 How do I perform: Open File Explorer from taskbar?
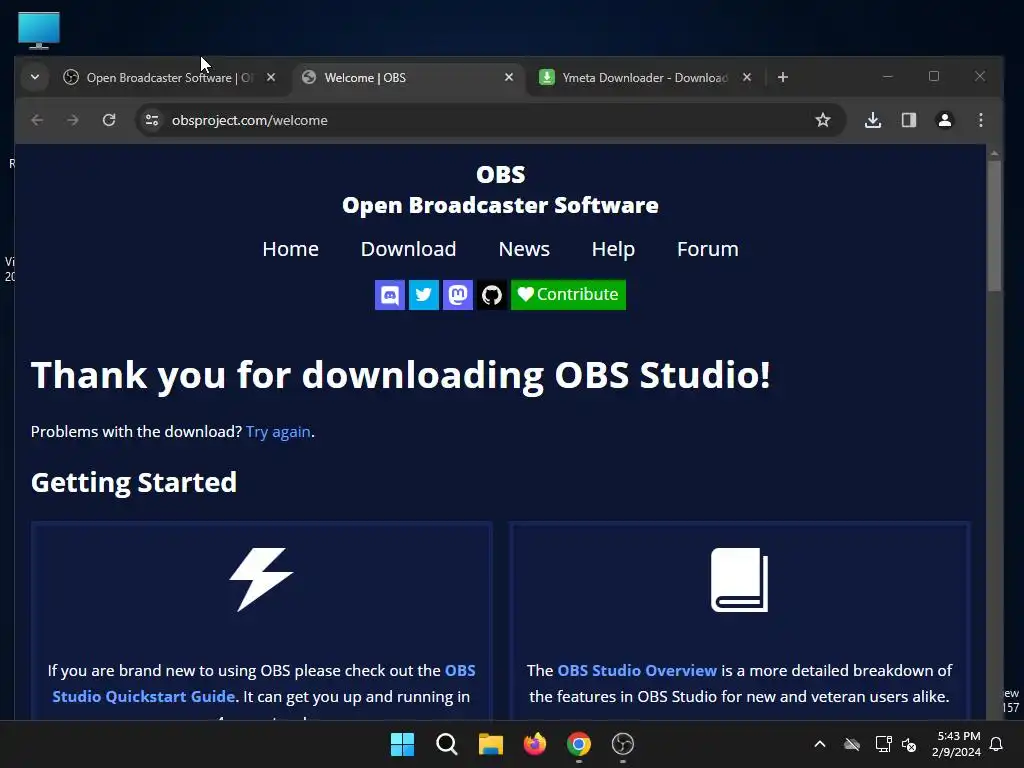point(490,744)
